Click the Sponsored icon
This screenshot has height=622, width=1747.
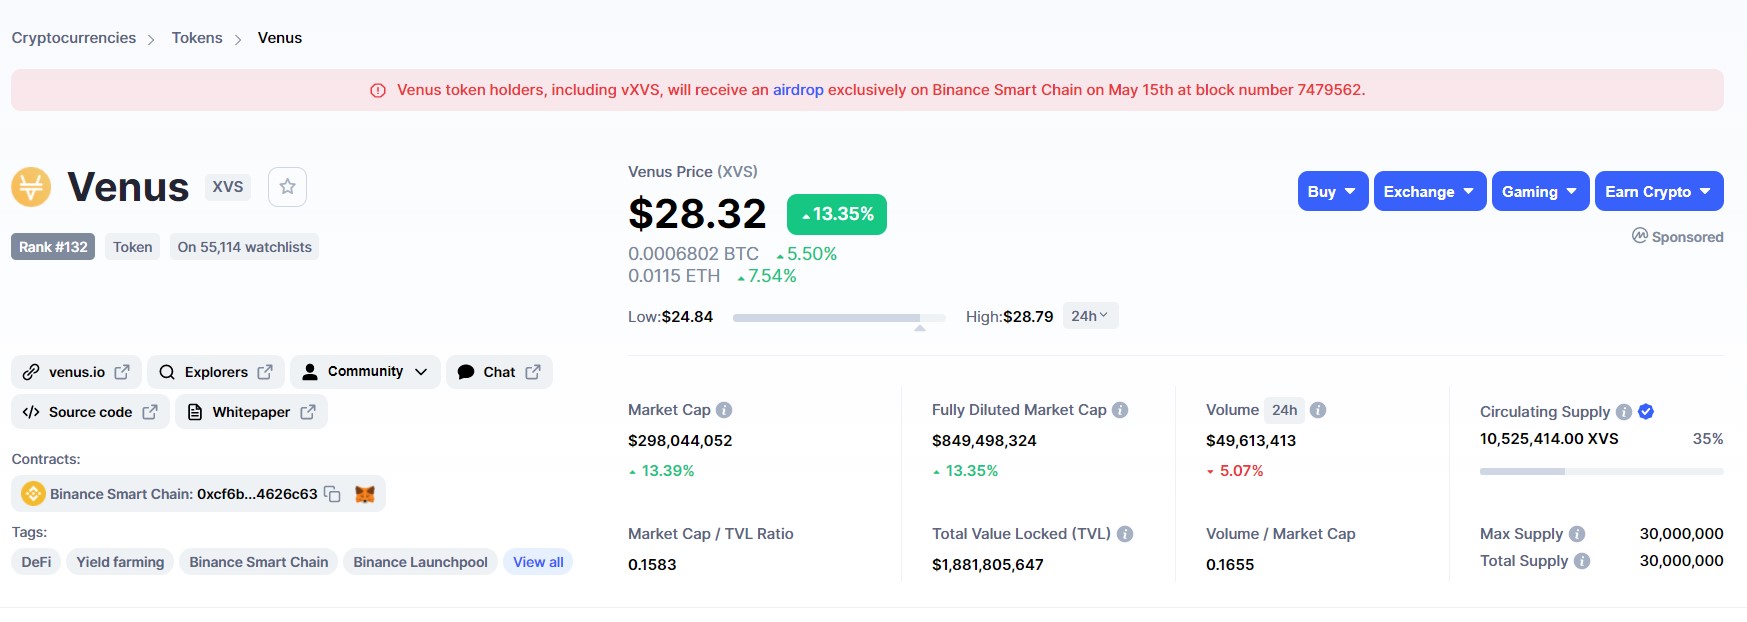[1640, 236]
